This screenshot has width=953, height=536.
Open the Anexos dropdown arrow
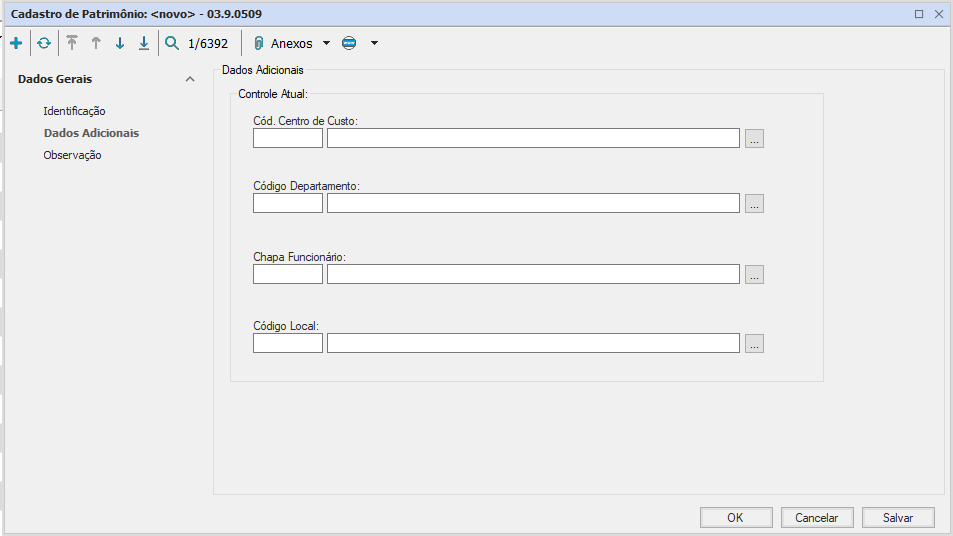(326, 44)
